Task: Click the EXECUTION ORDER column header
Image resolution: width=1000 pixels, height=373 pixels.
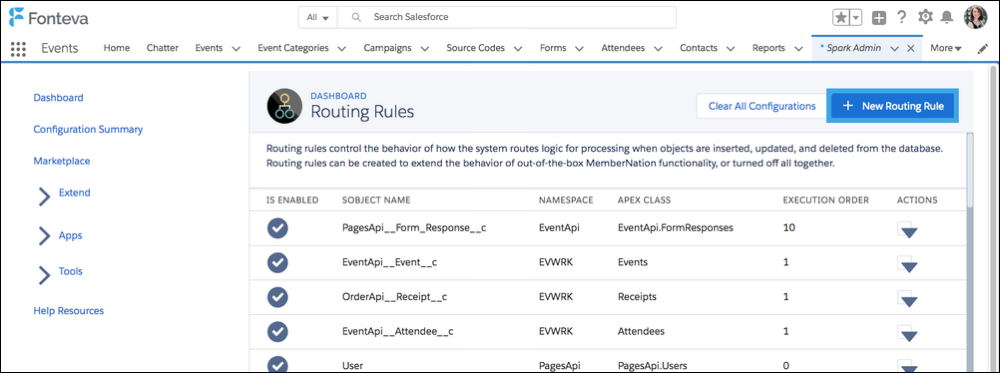Action: (826, 200)
